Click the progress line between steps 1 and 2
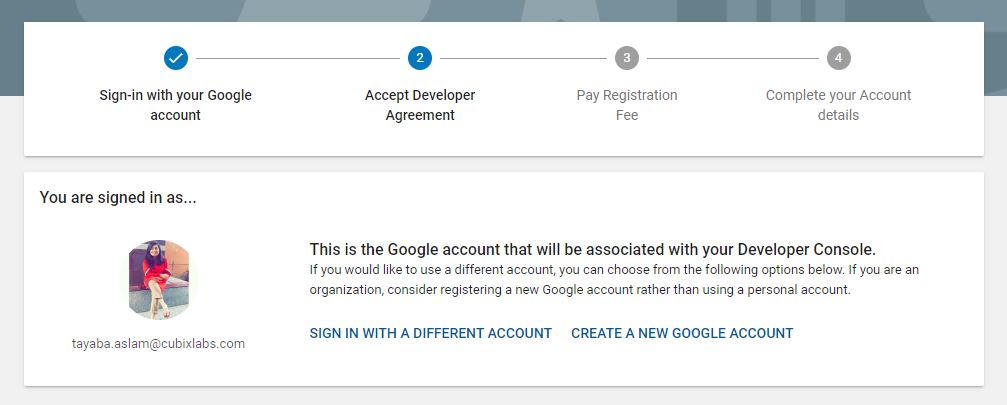 pyautogui.click(x=298, y=58)
